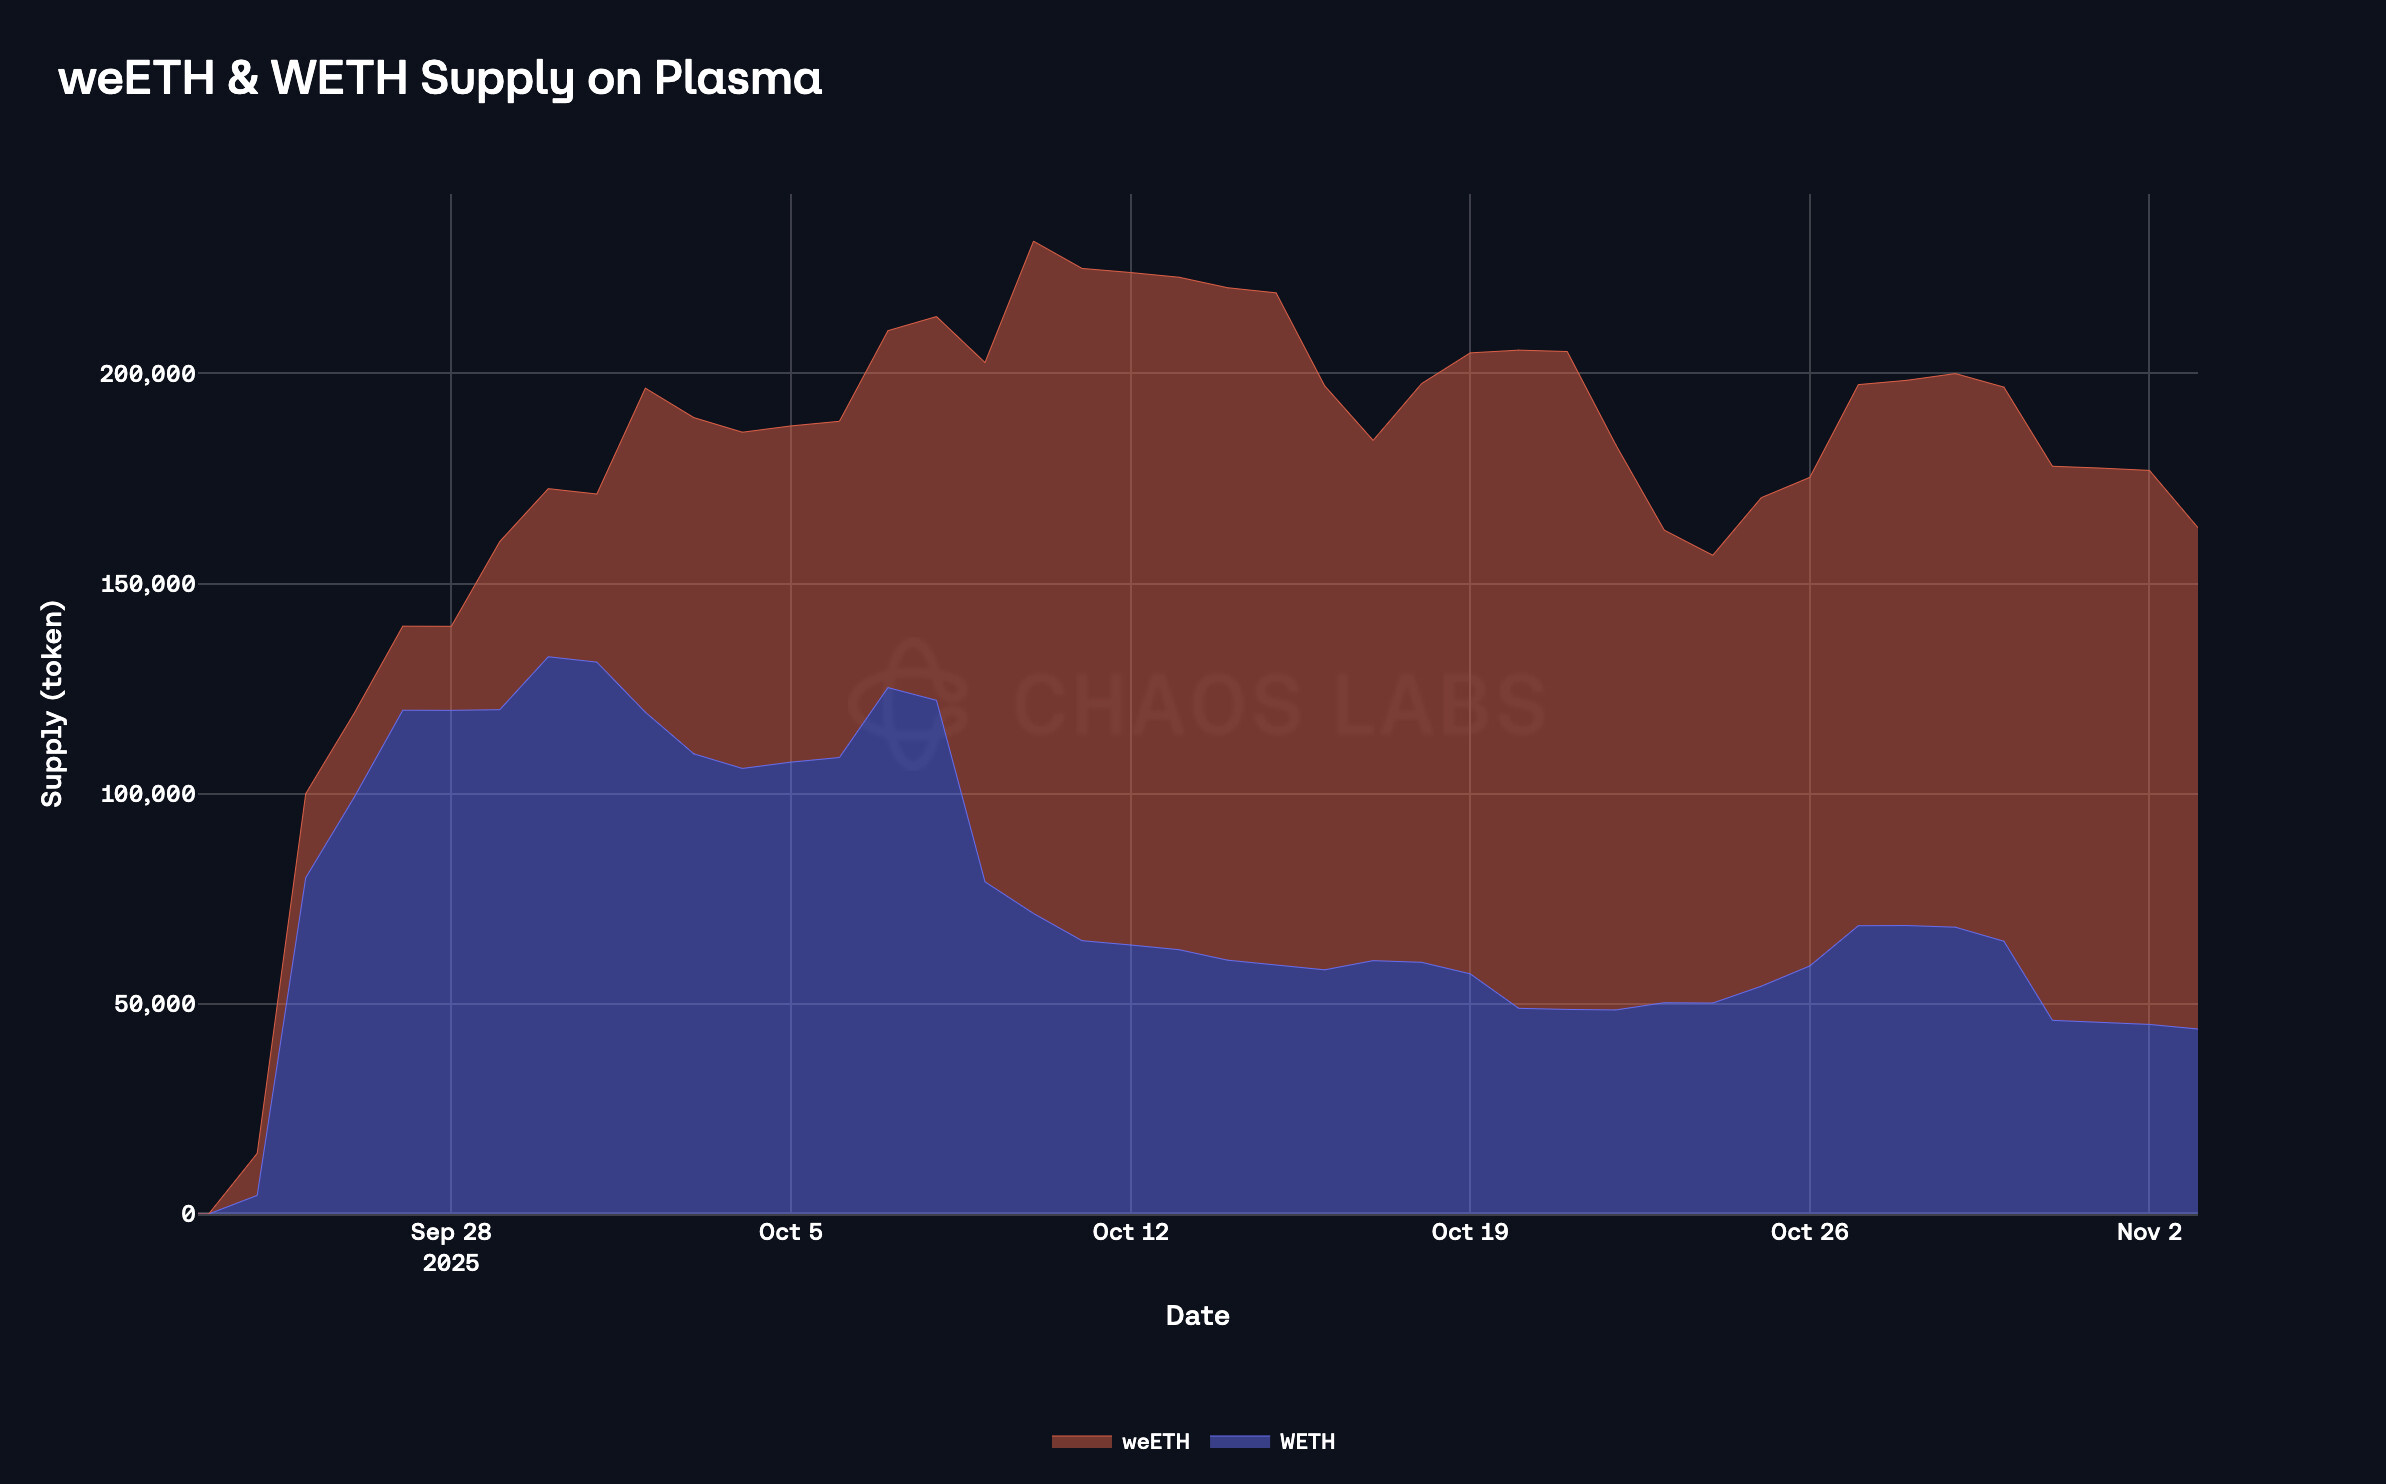Click the WETH legend color swatch
This screenshot has height=1484, width=2386.
[1239, 1441]
